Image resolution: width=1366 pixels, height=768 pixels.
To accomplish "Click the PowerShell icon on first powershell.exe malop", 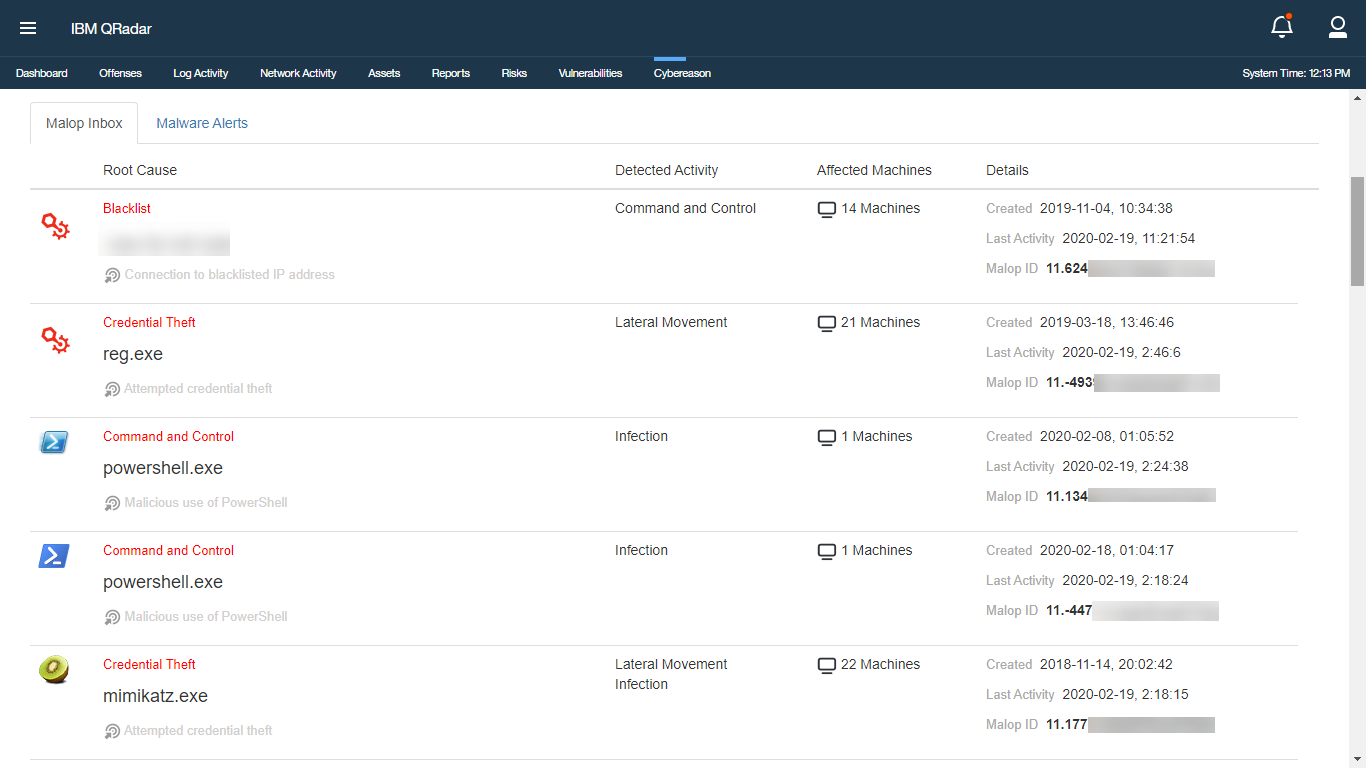I will coord(53,441).
